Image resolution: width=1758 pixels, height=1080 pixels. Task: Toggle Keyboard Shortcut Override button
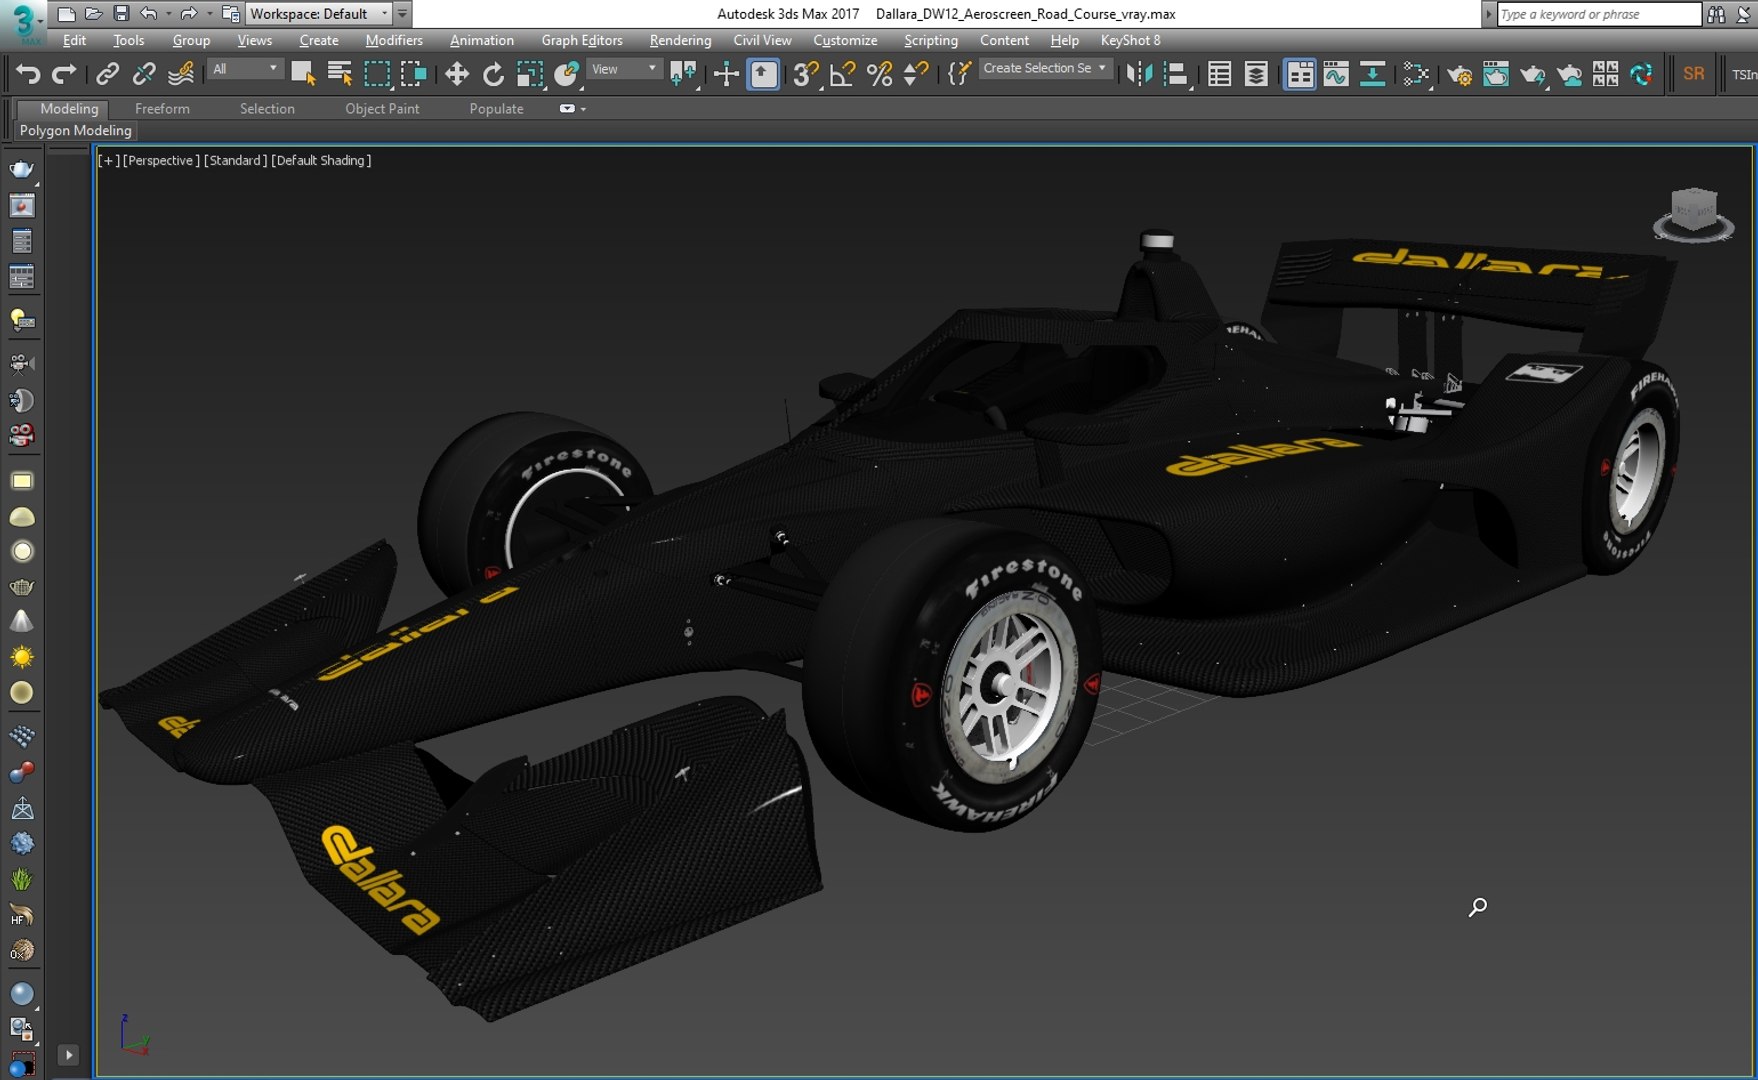pos(764,74)
